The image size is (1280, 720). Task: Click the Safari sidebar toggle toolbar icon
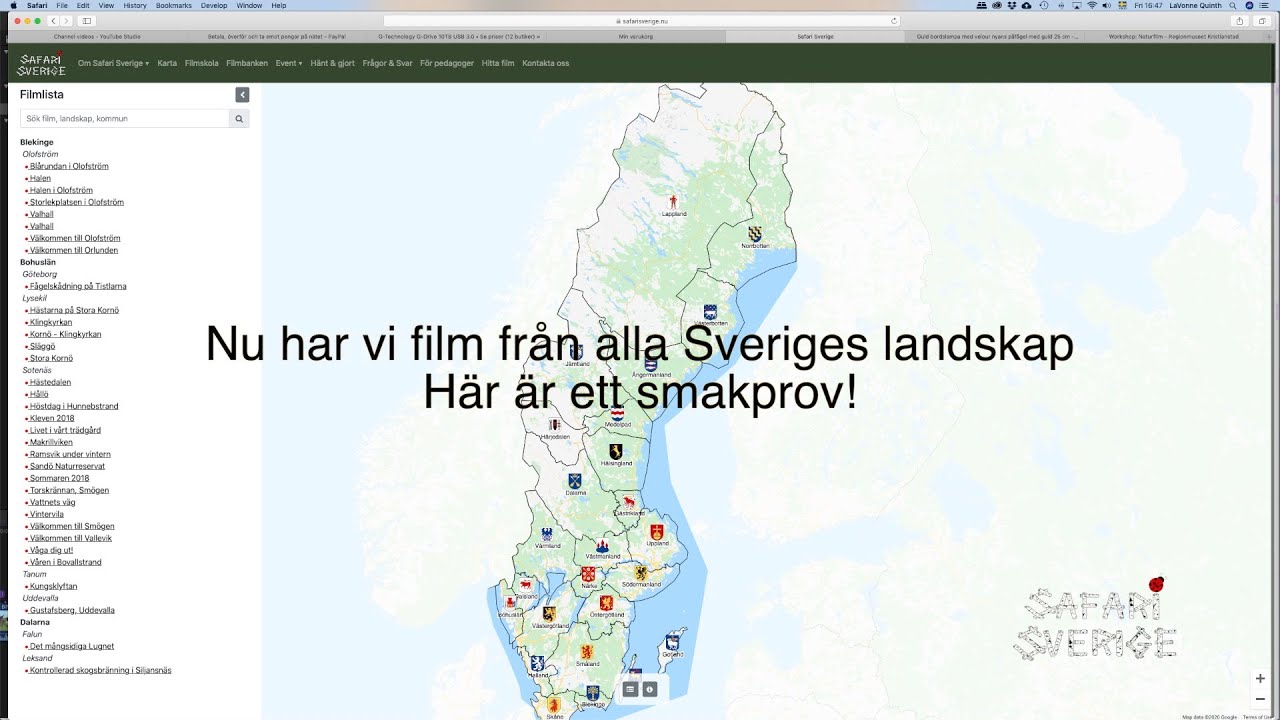[87, 20]
